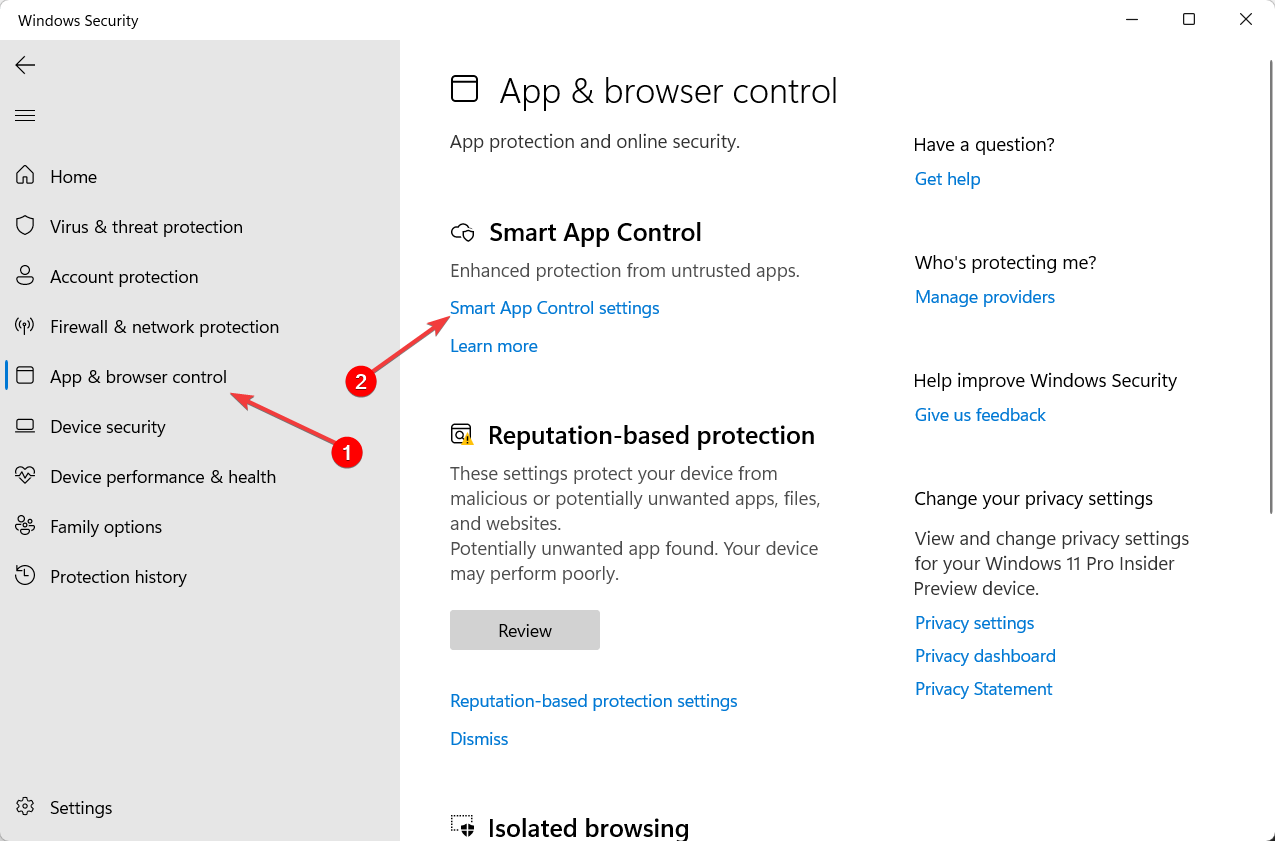Screen dimensions: 1275x841
Task: Click the back arrow to go back
Action: (x=24, y=65)
